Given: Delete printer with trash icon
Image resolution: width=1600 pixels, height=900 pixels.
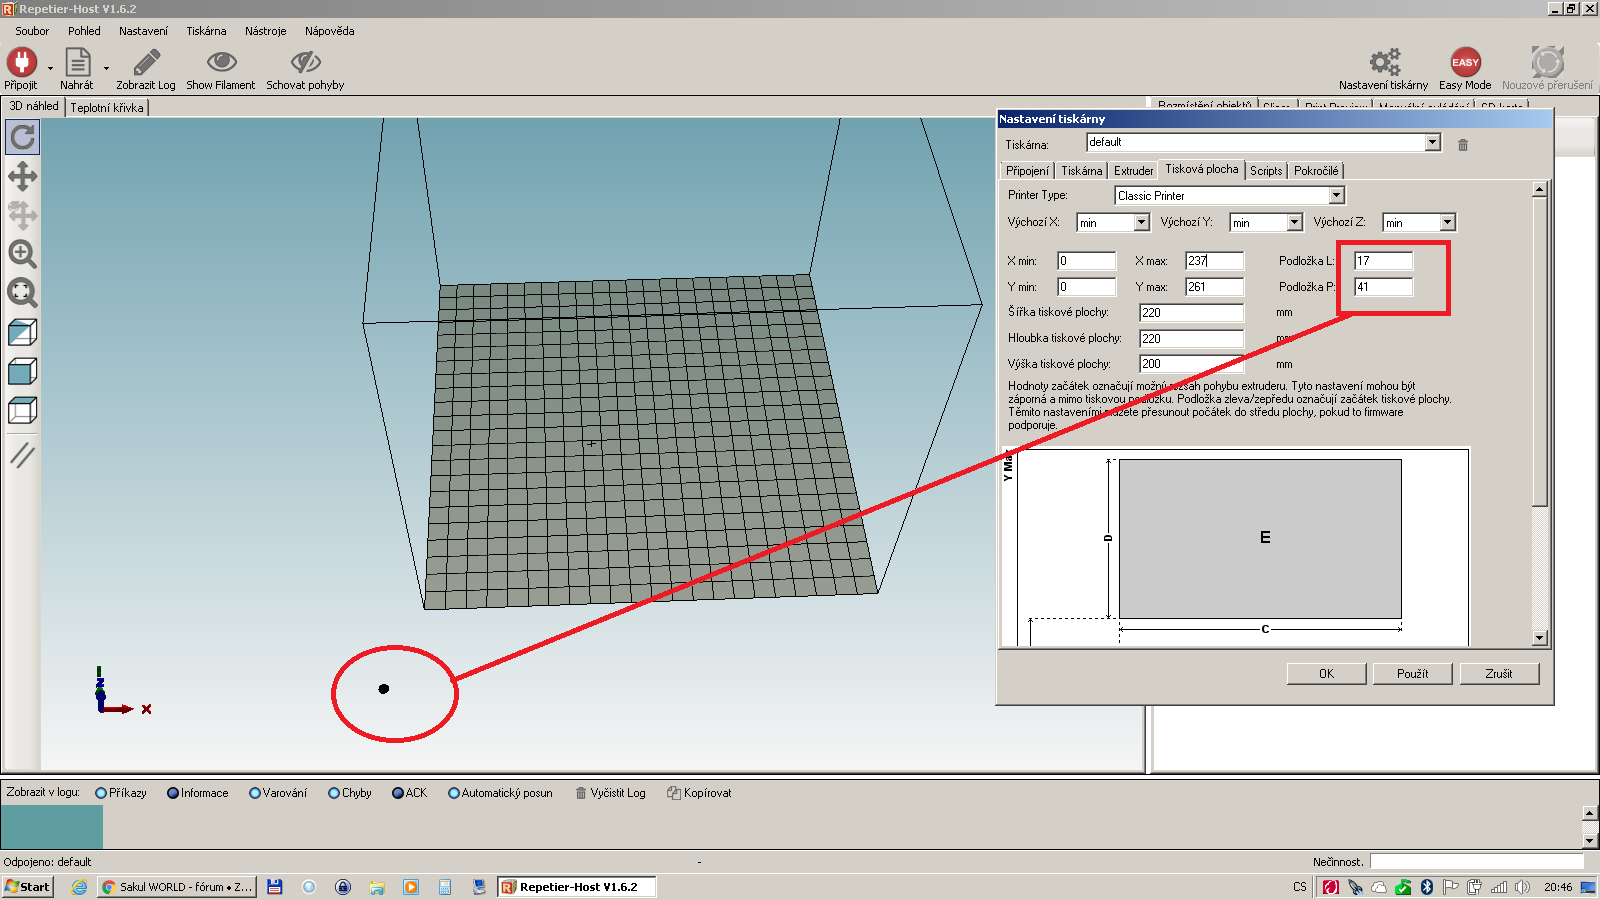Looking at the screenshot, I should pos(1463,145).
